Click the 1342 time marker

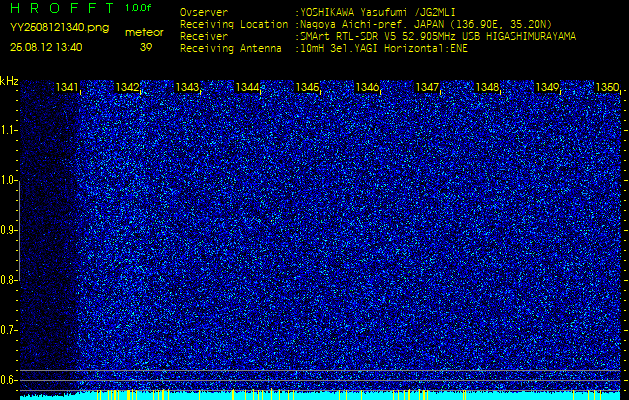pyautogui.click(x=128, y=87)
